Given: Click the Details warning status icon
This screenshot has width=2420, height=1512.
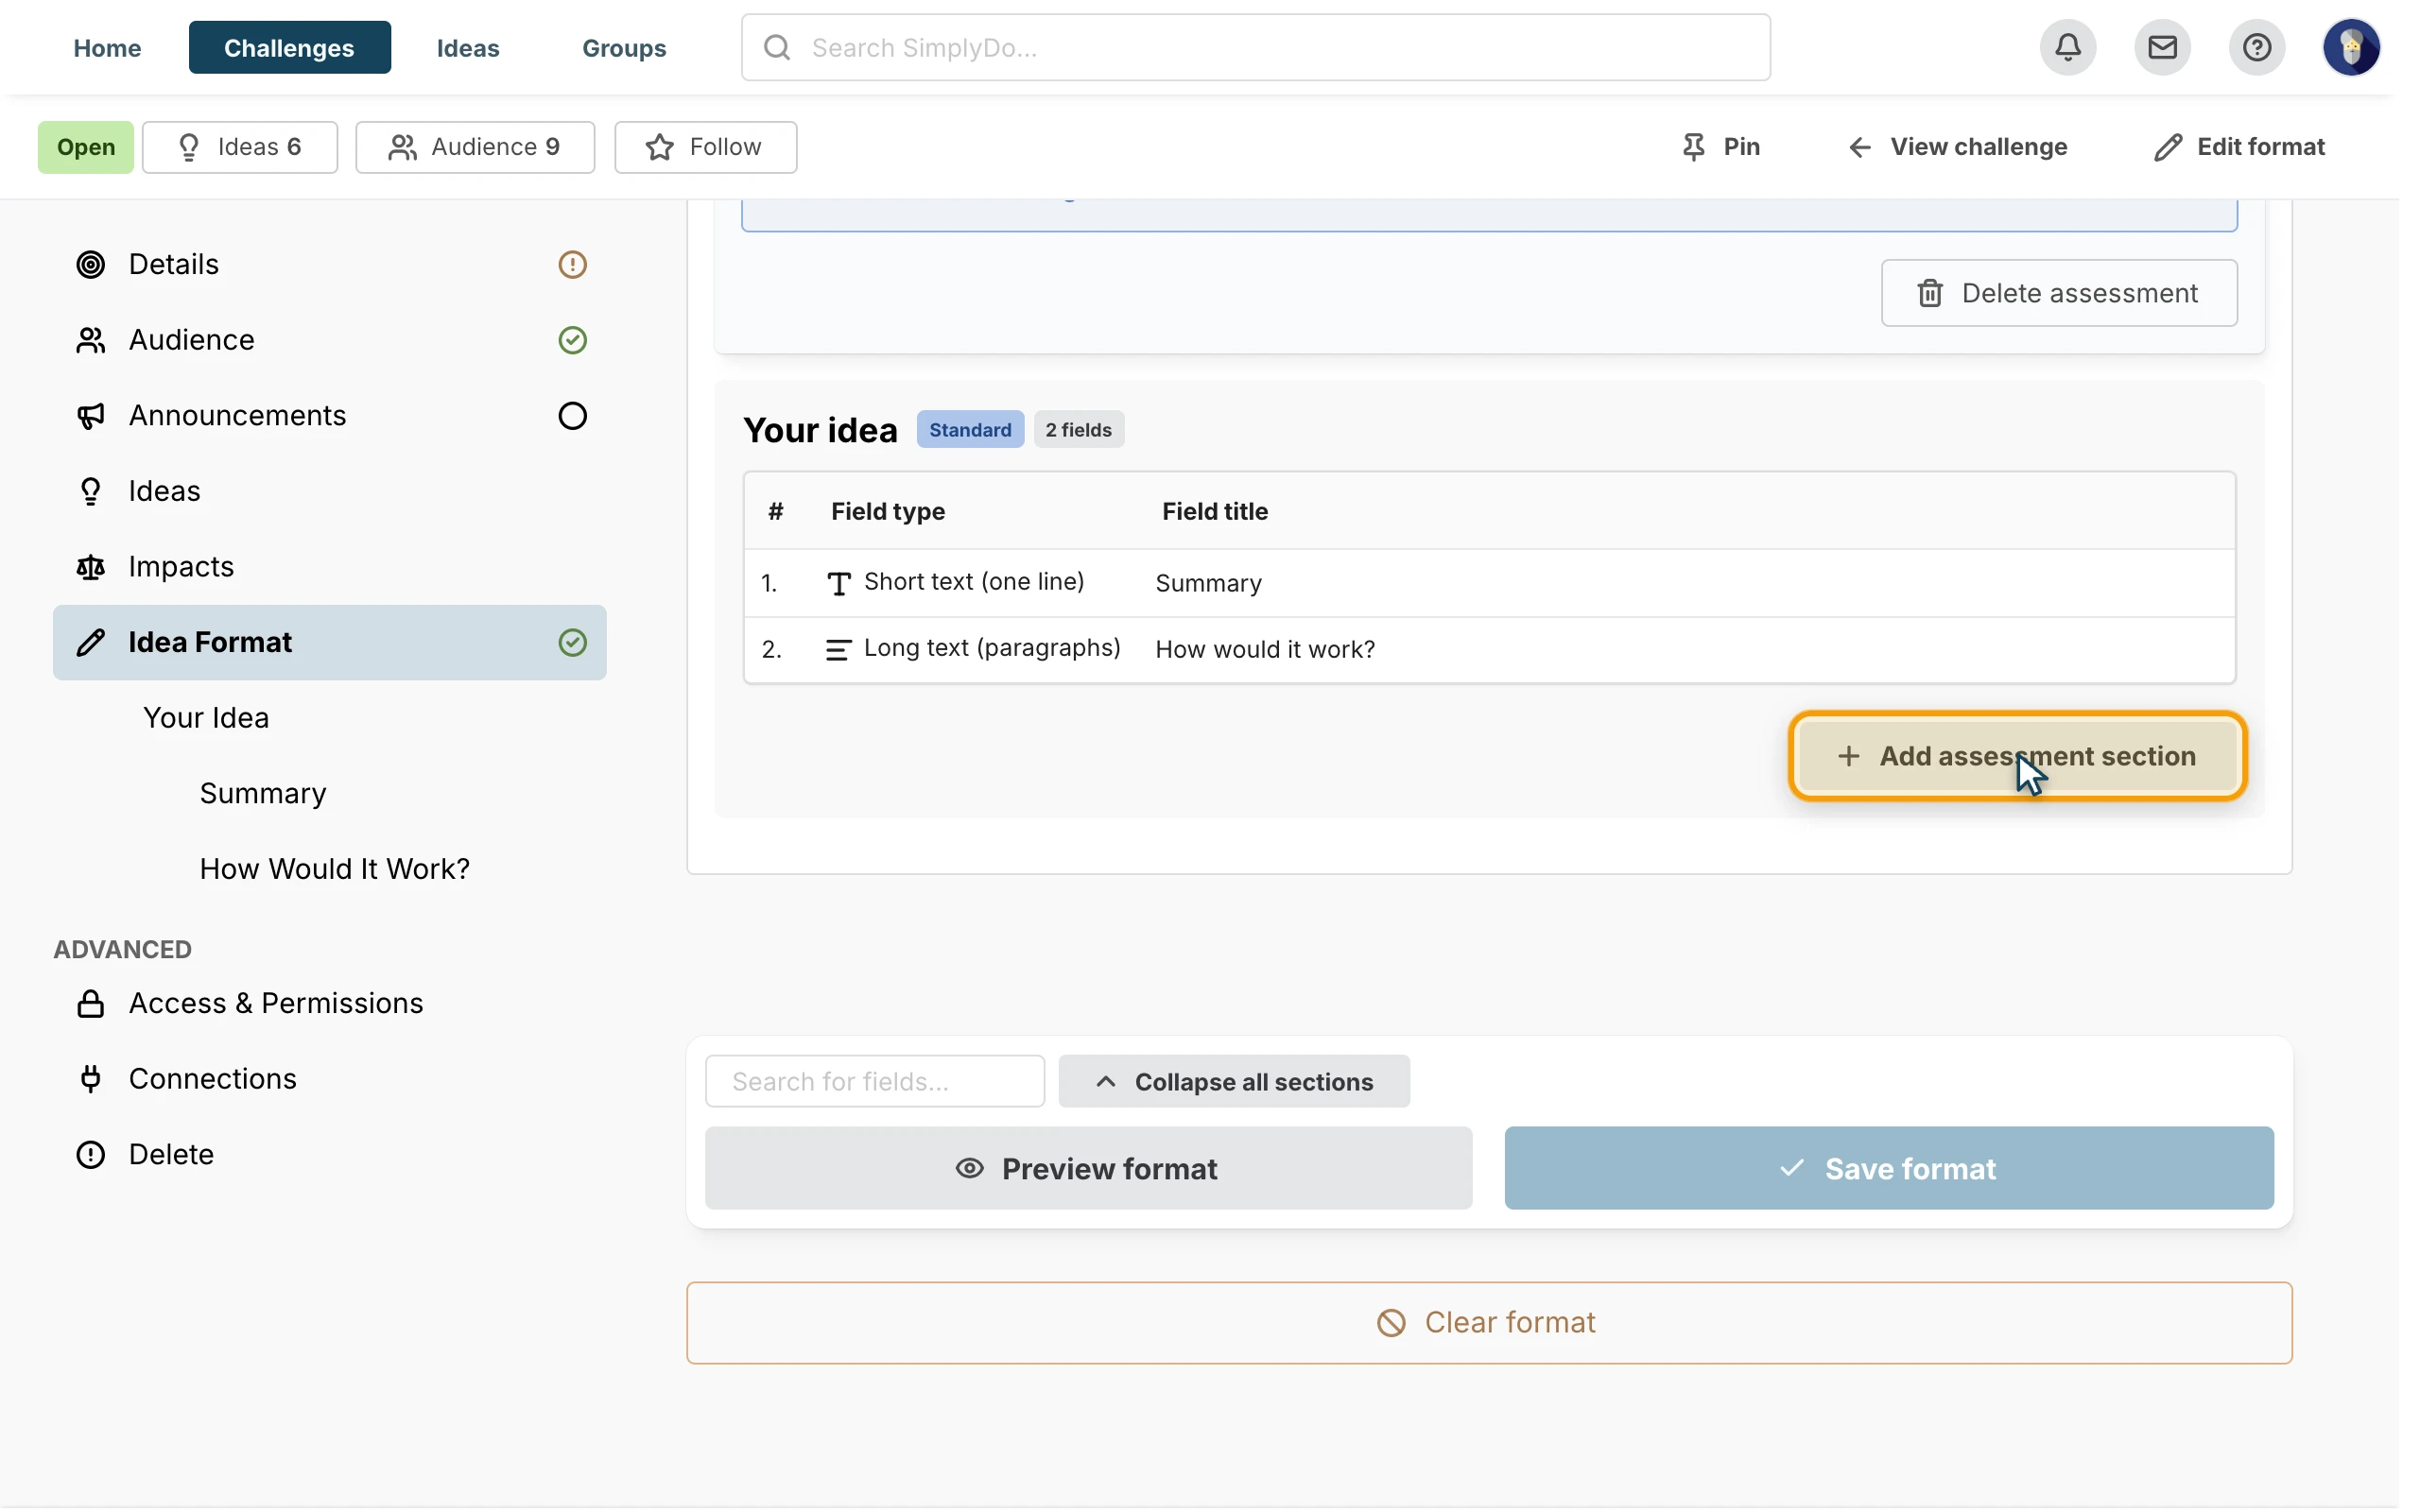Looking at the screenshot, I should (x=572, y=264).
